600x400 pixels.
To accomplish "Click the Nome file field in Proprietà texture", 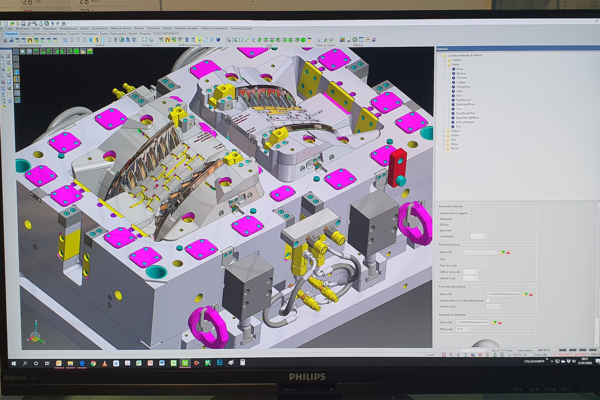I will click(x=480, y=252).
